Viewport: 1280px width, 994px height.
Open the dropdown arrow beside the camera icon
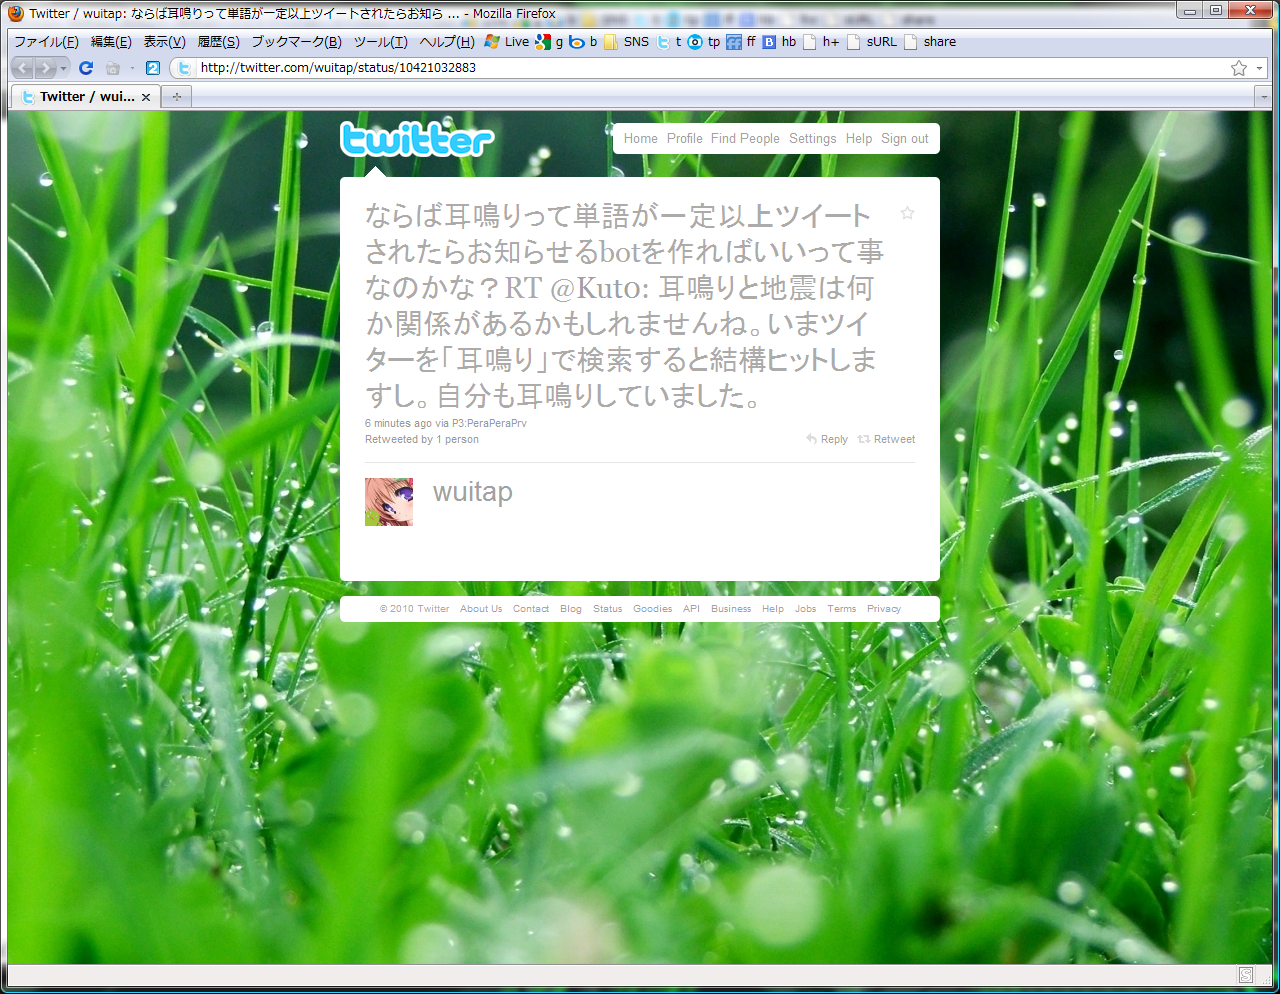(x=131, y=68)
